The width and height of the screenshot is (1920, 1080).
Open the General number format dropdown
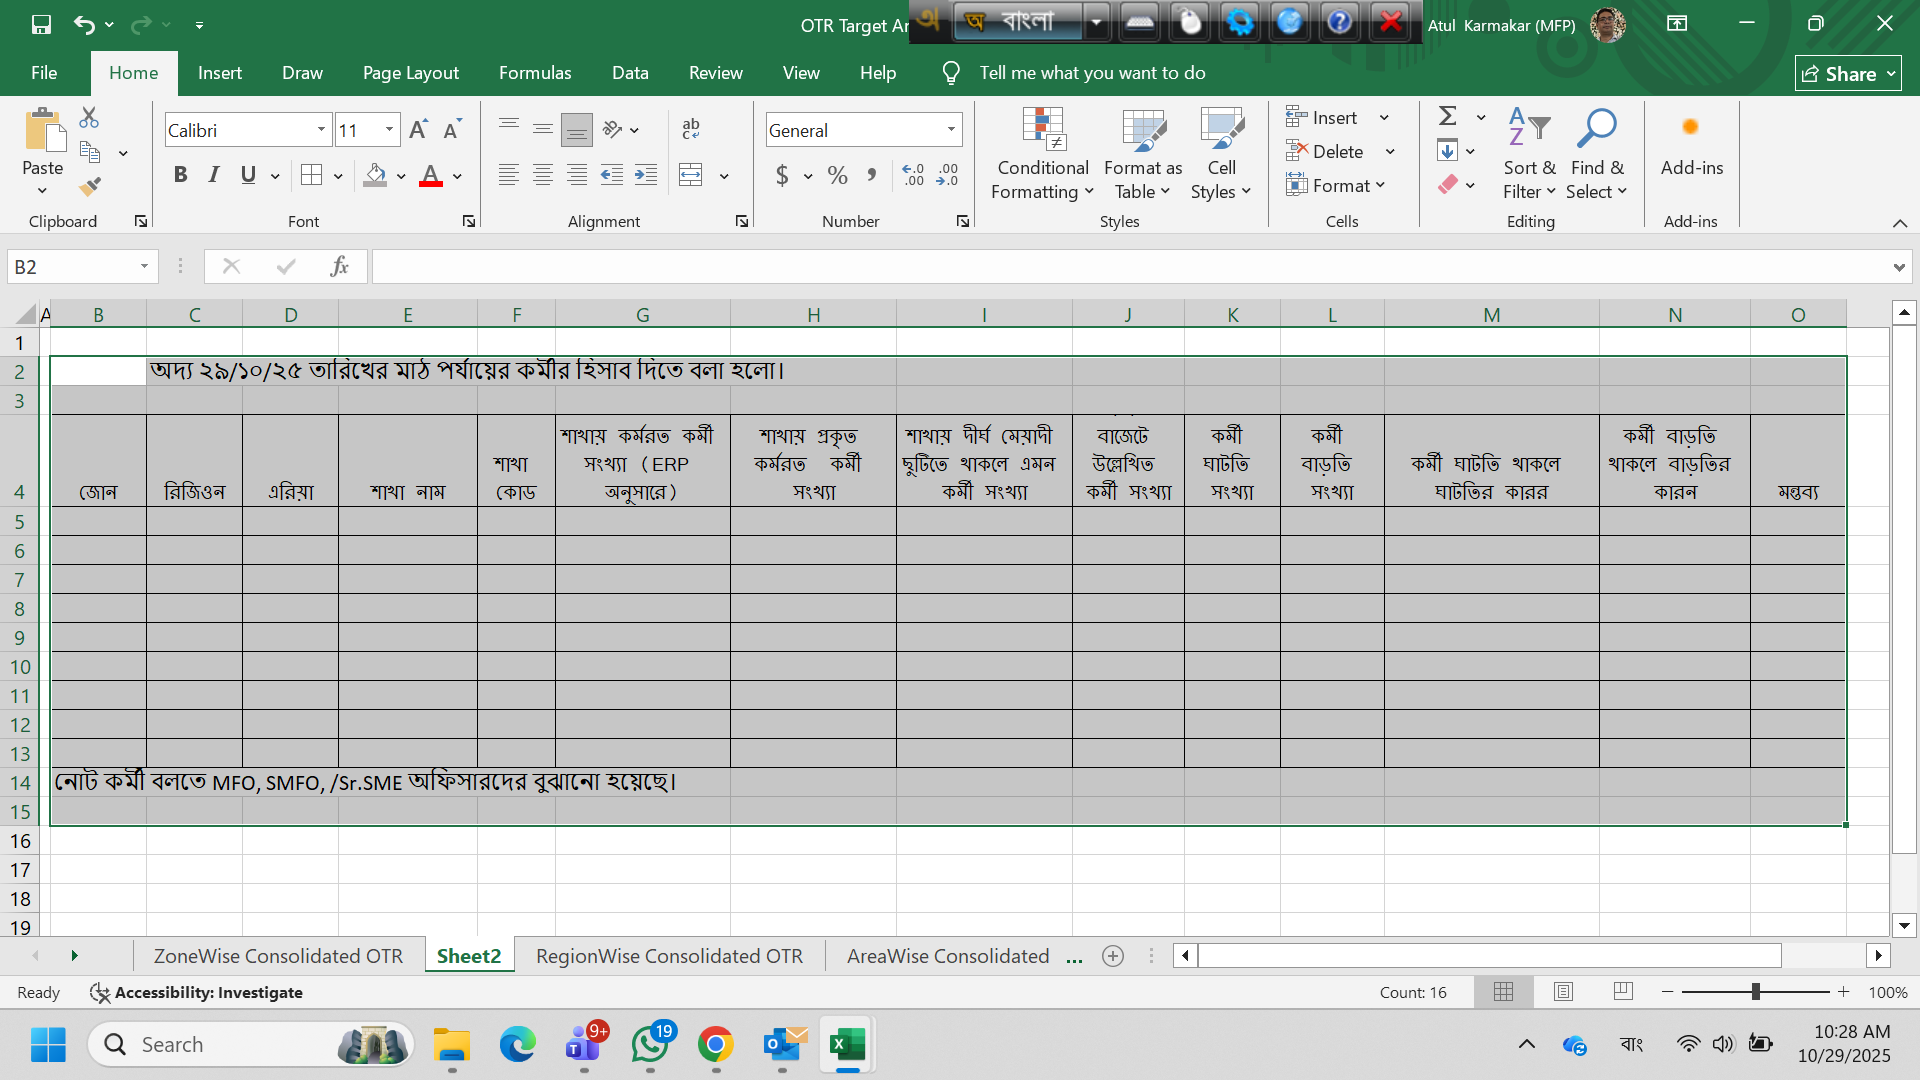[x=951, y=130]
